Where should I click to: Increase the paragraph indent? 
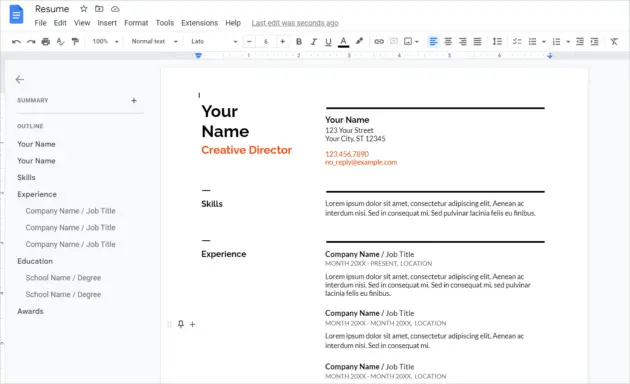click(594, 41)
